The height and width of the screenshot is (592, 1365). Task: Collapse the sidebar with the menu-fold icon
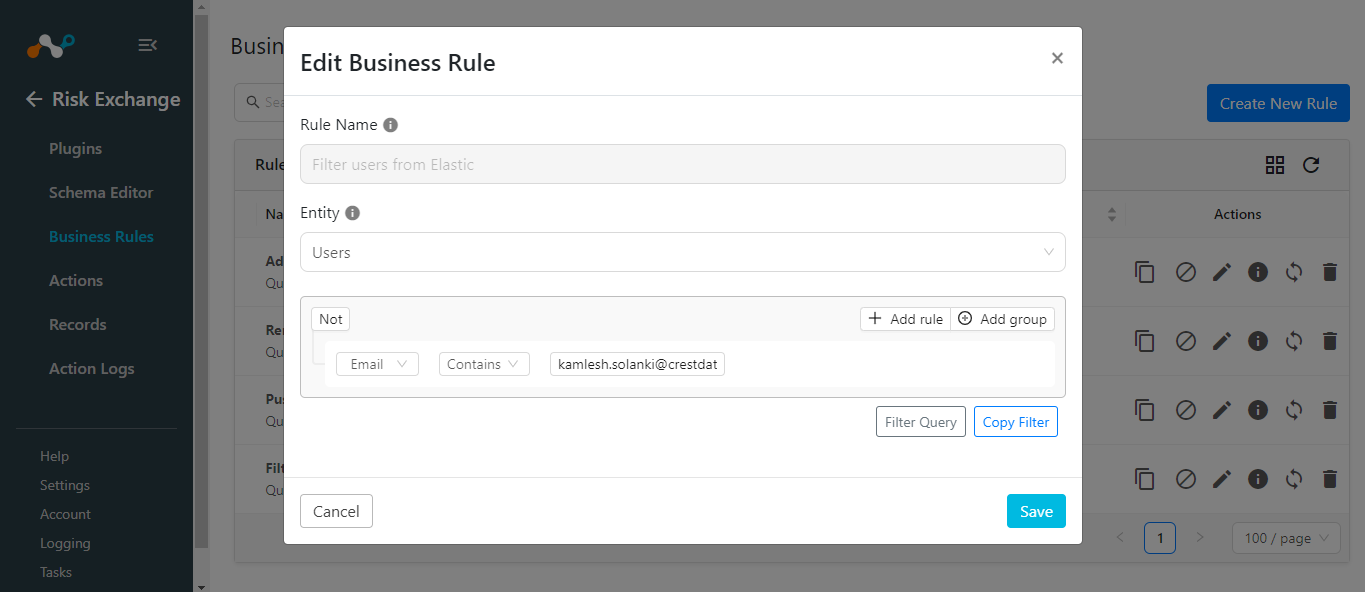(x=147, y=45)
